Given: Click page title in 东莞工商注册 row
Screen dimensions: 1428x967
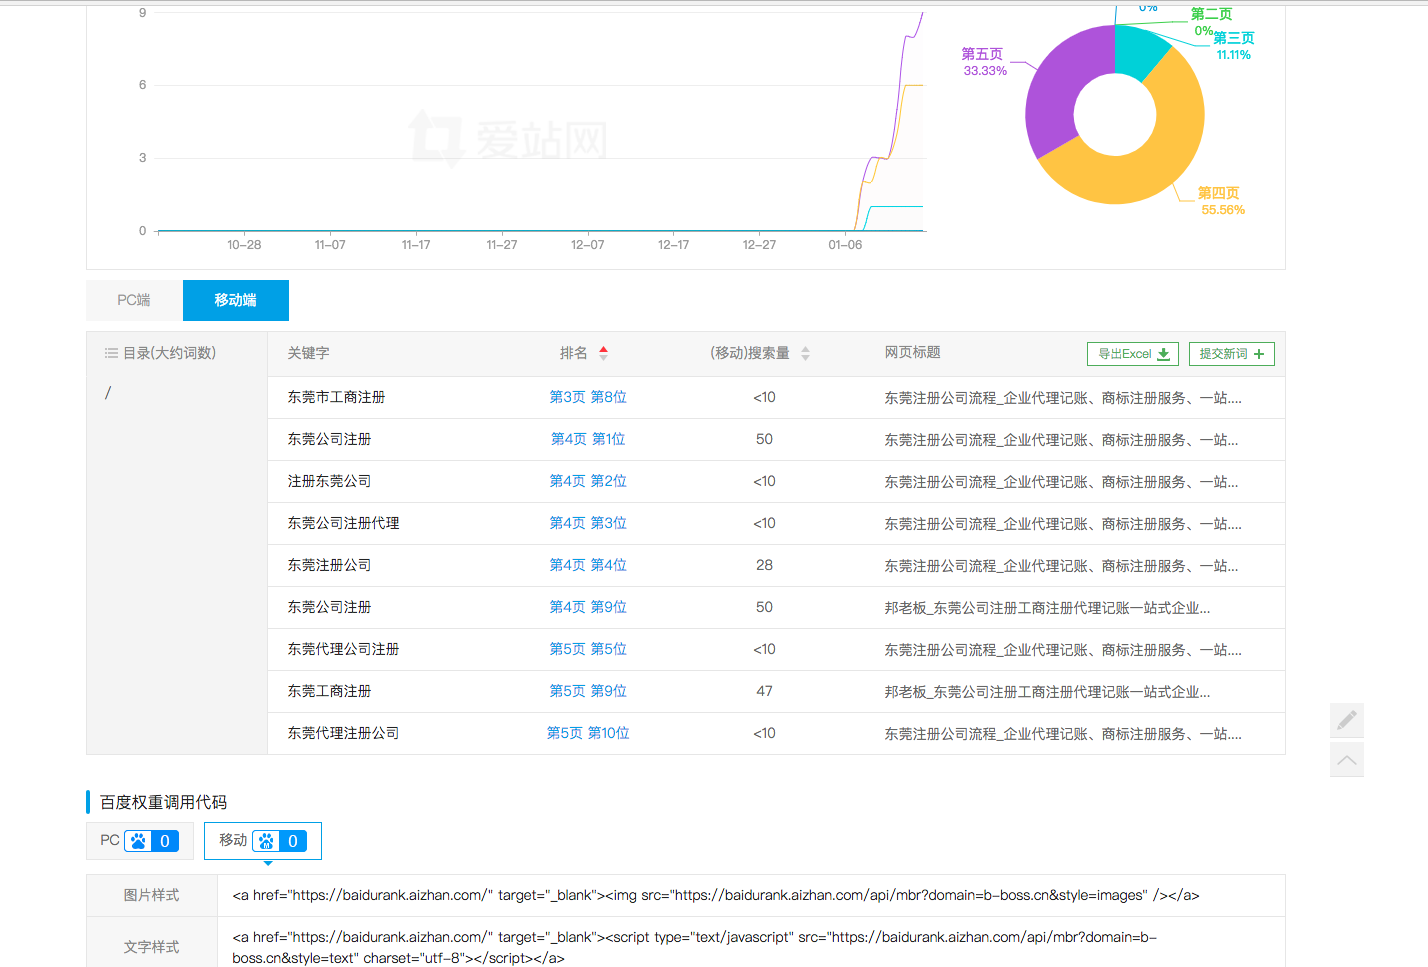Looking at the screenshot, I should tap(1047, 692).
